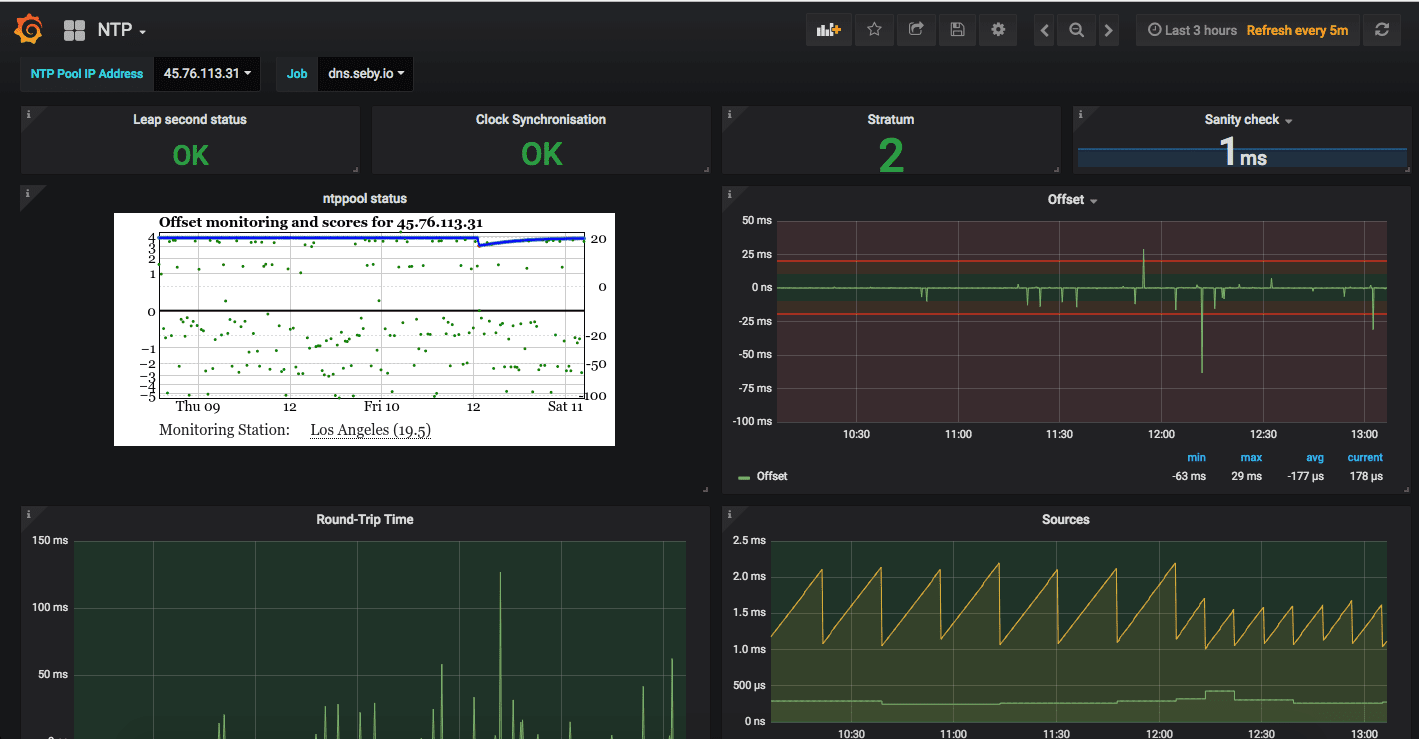Shift time range forward
The height and width of the screenshot is (739, 1419).
[x=1108, y=30]
